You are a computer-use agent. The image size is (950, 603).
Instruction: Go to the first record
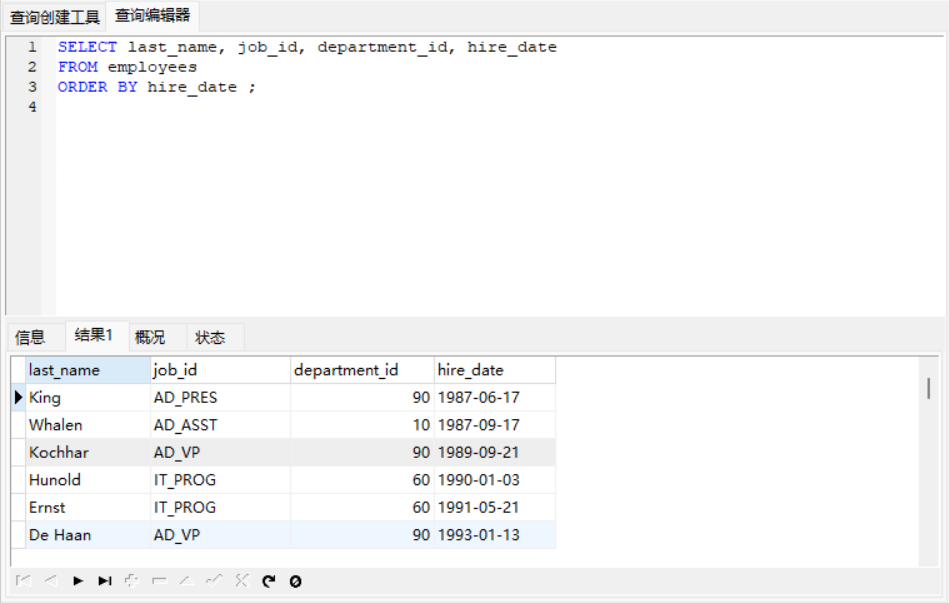pyautogui.click(x=24, y=581)
